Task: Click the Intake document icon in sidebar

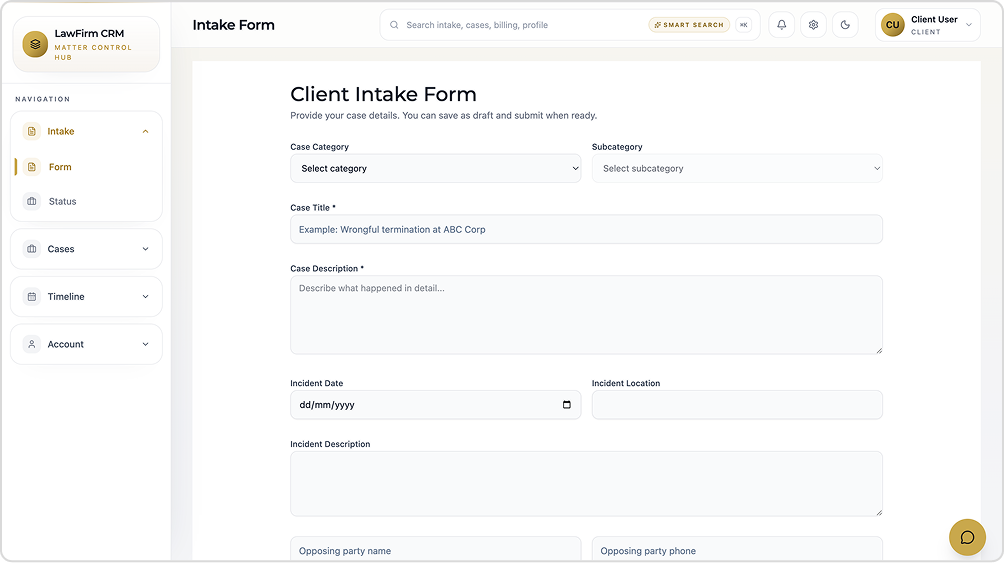Action: point(31,131)
